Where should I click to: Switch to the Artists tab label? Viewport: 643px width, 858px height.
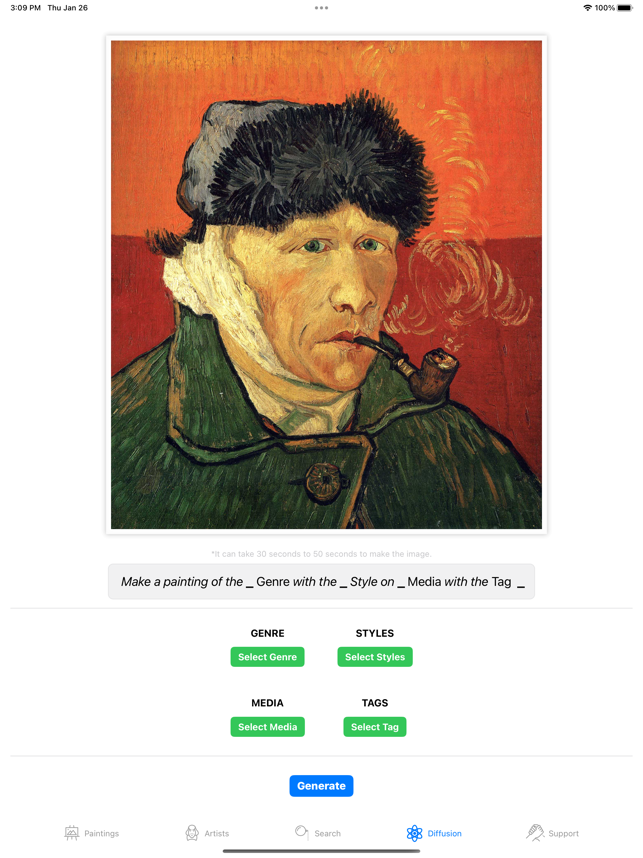click(217, 833)
